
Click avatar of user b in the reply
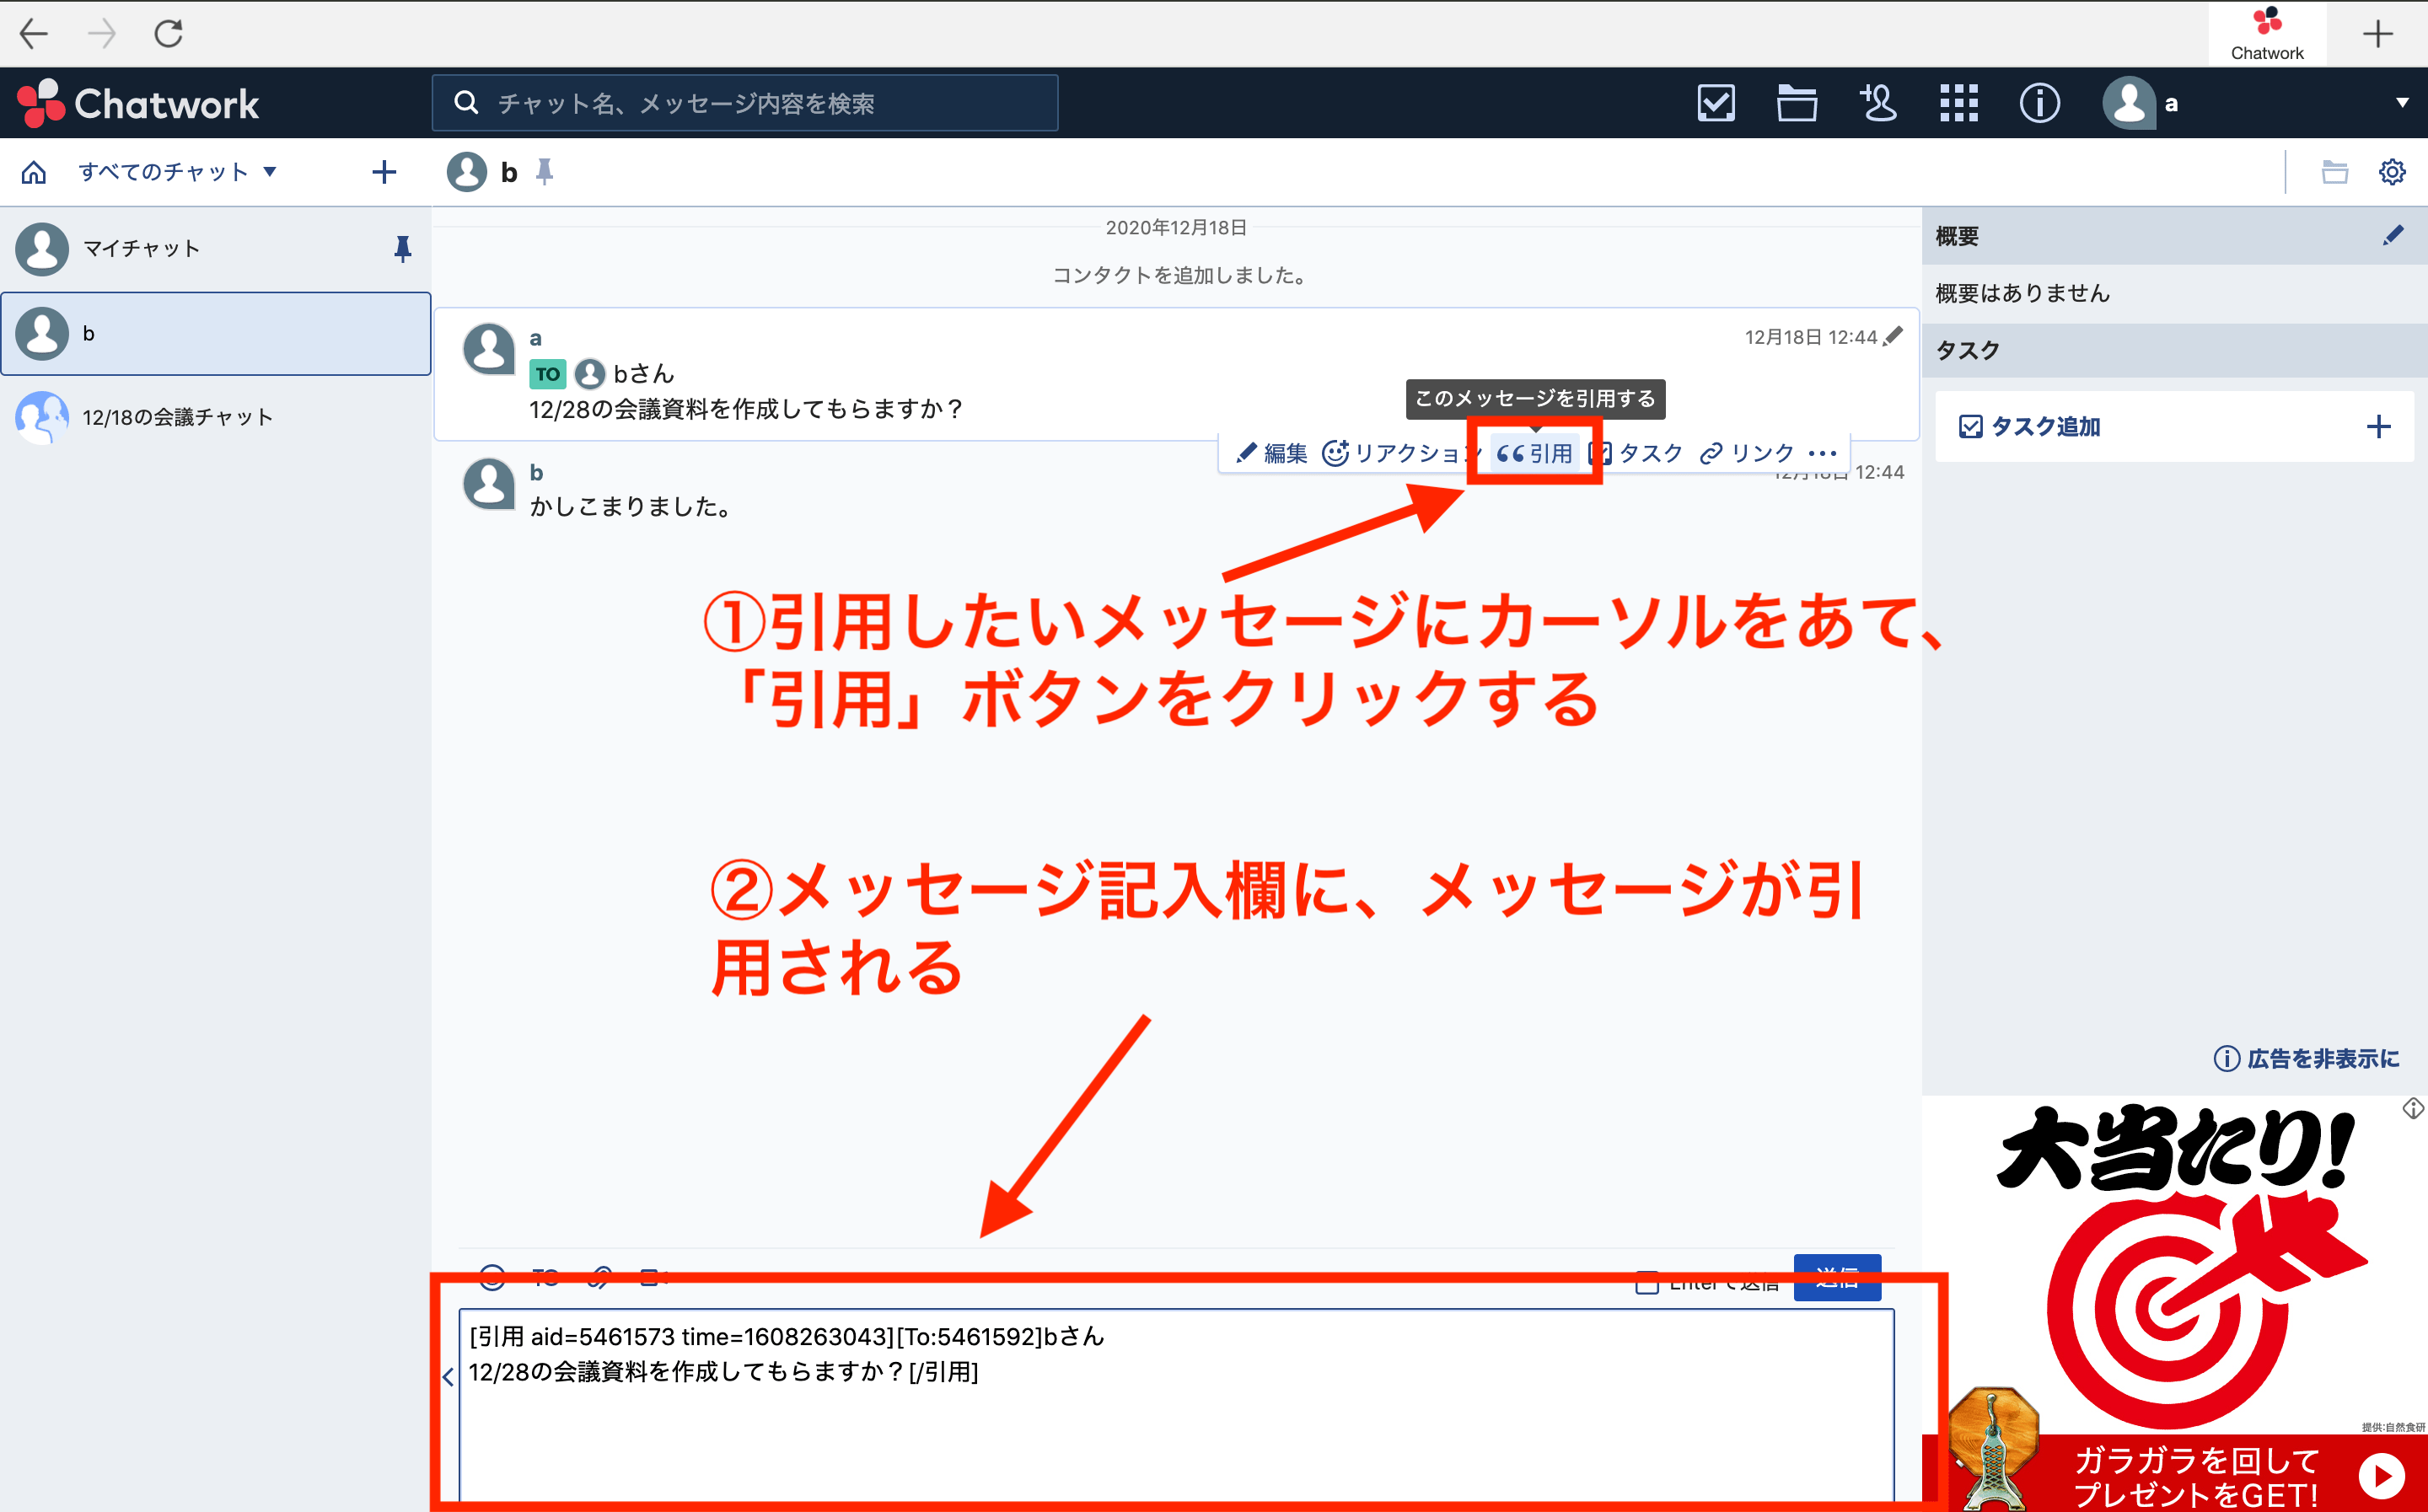tap(489, 485)
